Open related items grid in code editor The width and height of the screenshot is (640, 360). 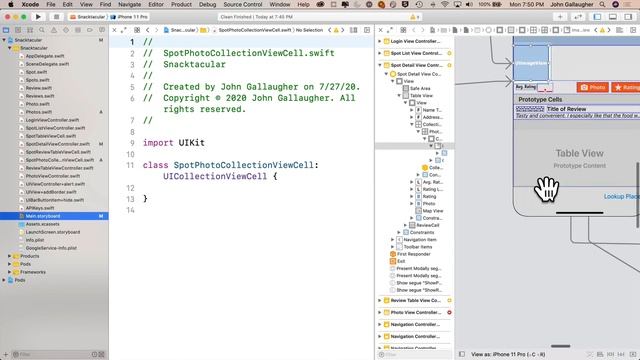[137, 30]
